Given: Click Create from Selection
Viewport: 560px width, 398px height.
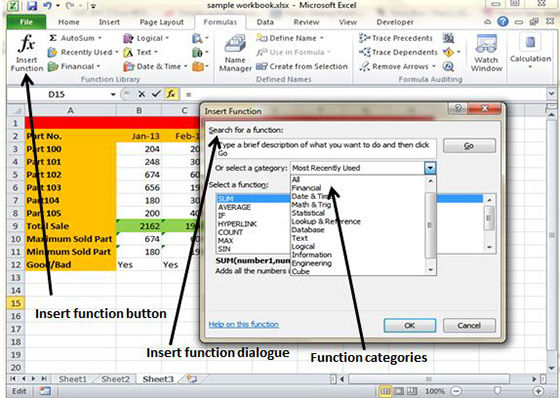Looking at the screenshot, I should [302, 66].
